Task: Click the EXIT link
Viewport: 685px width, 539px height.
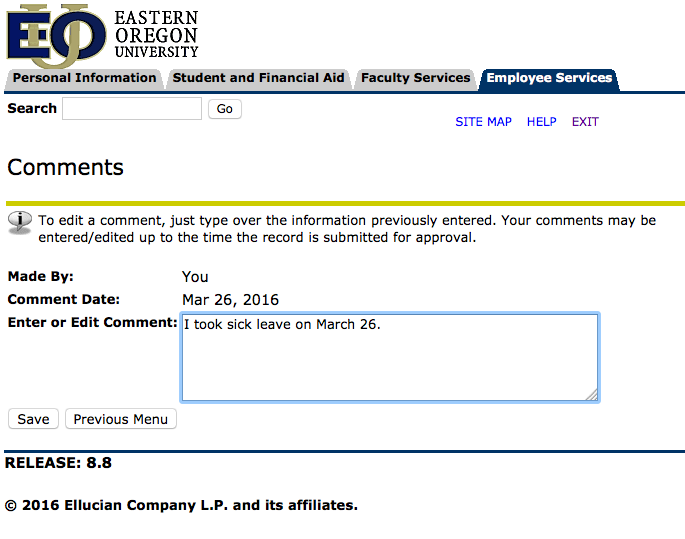Action: [585, 122]
